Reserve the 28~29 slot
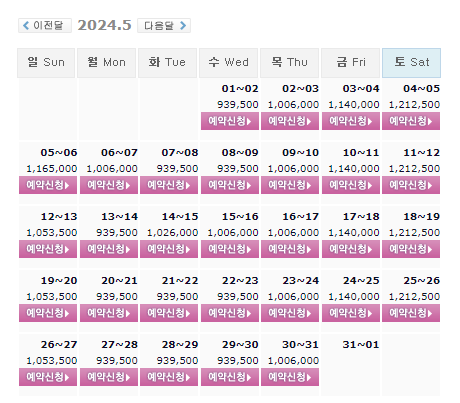Screen dimensions: 460x403 click(x=169, y=377)
